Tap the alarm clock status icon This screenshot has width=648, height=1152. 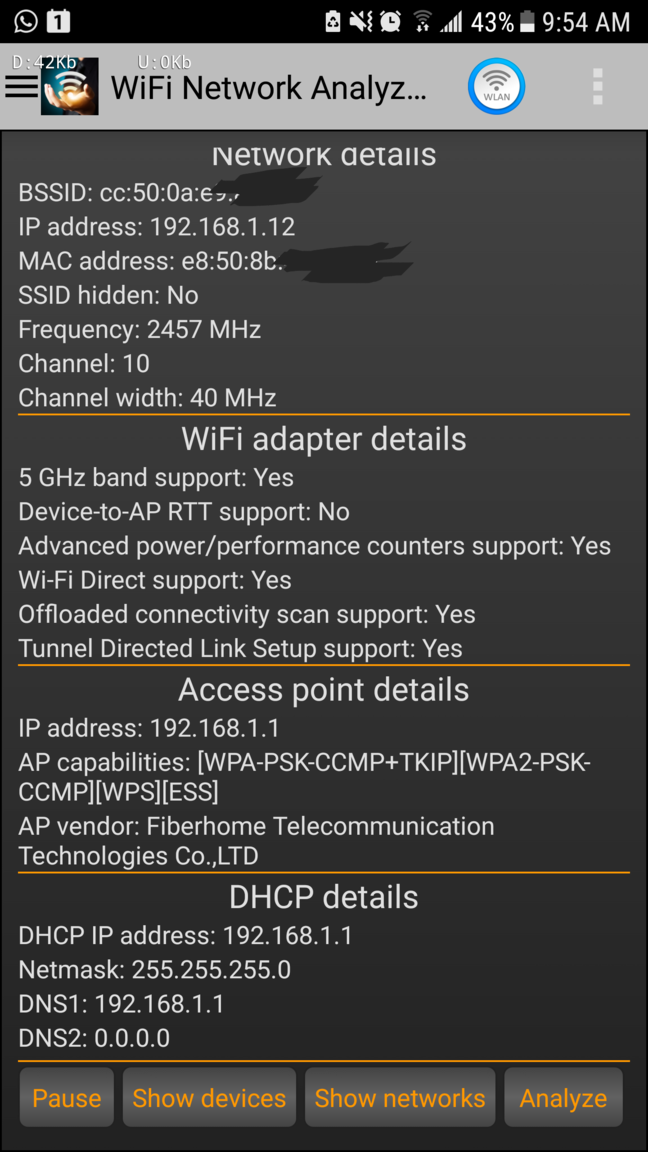tap(391, 21)
